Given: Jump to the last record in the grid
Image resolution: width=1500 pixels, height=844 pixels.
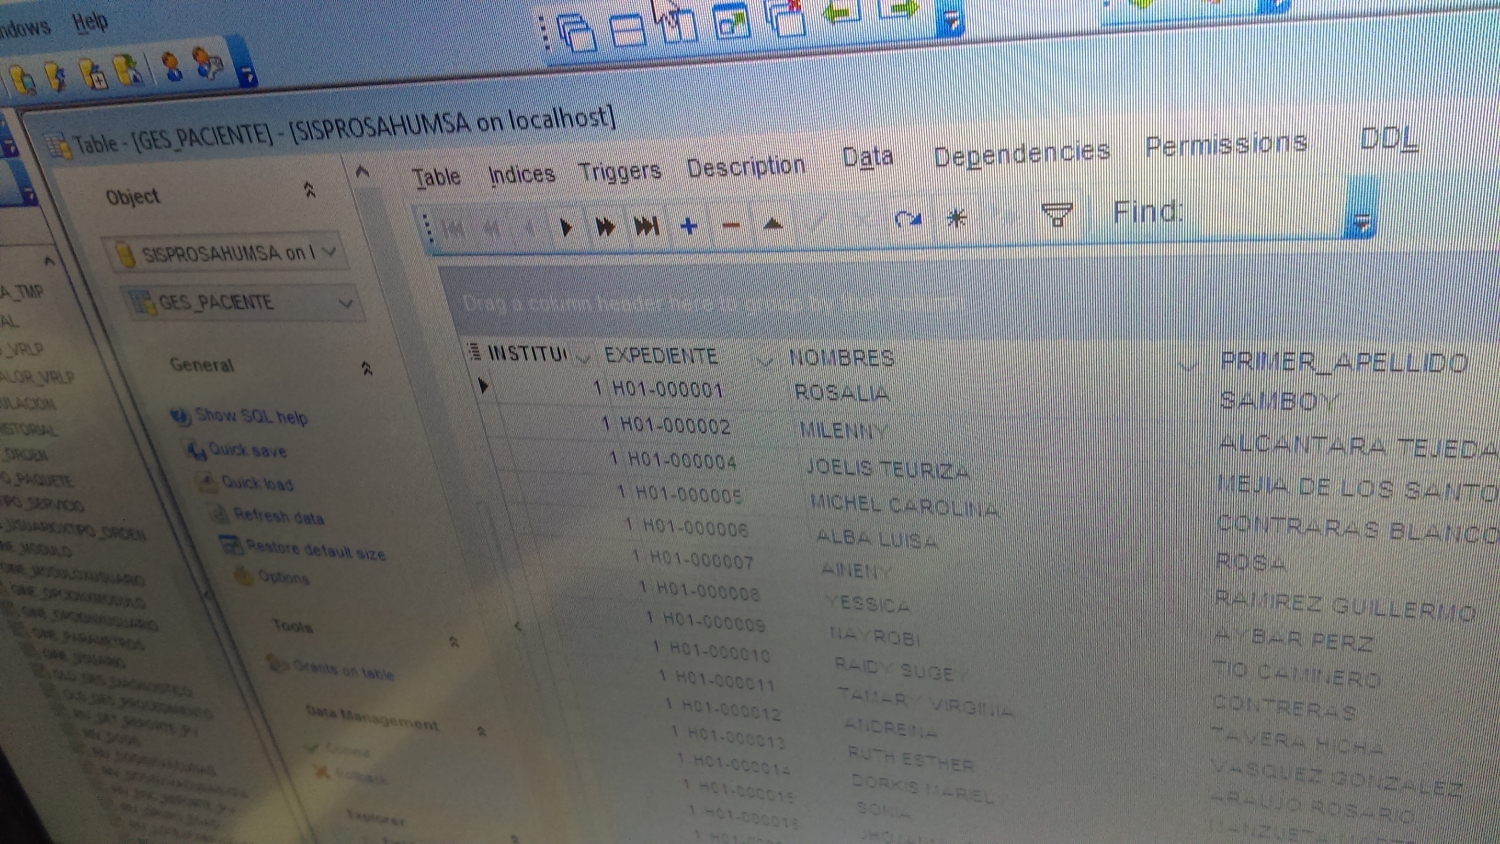Looking at the screenshot, I should point(646,227).
